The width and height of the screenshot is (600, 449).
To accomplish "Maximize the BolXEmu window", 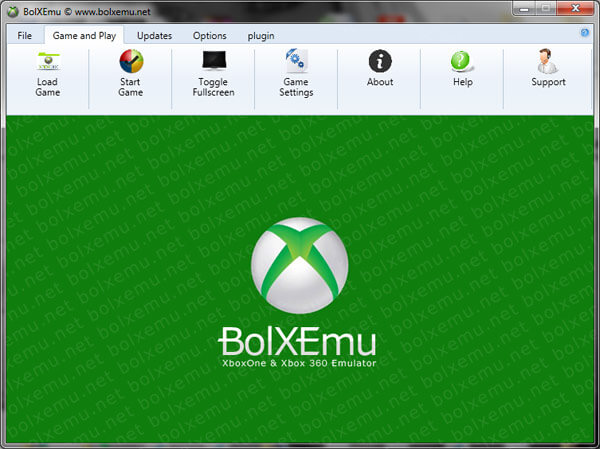I will click(x=546, y=8).
